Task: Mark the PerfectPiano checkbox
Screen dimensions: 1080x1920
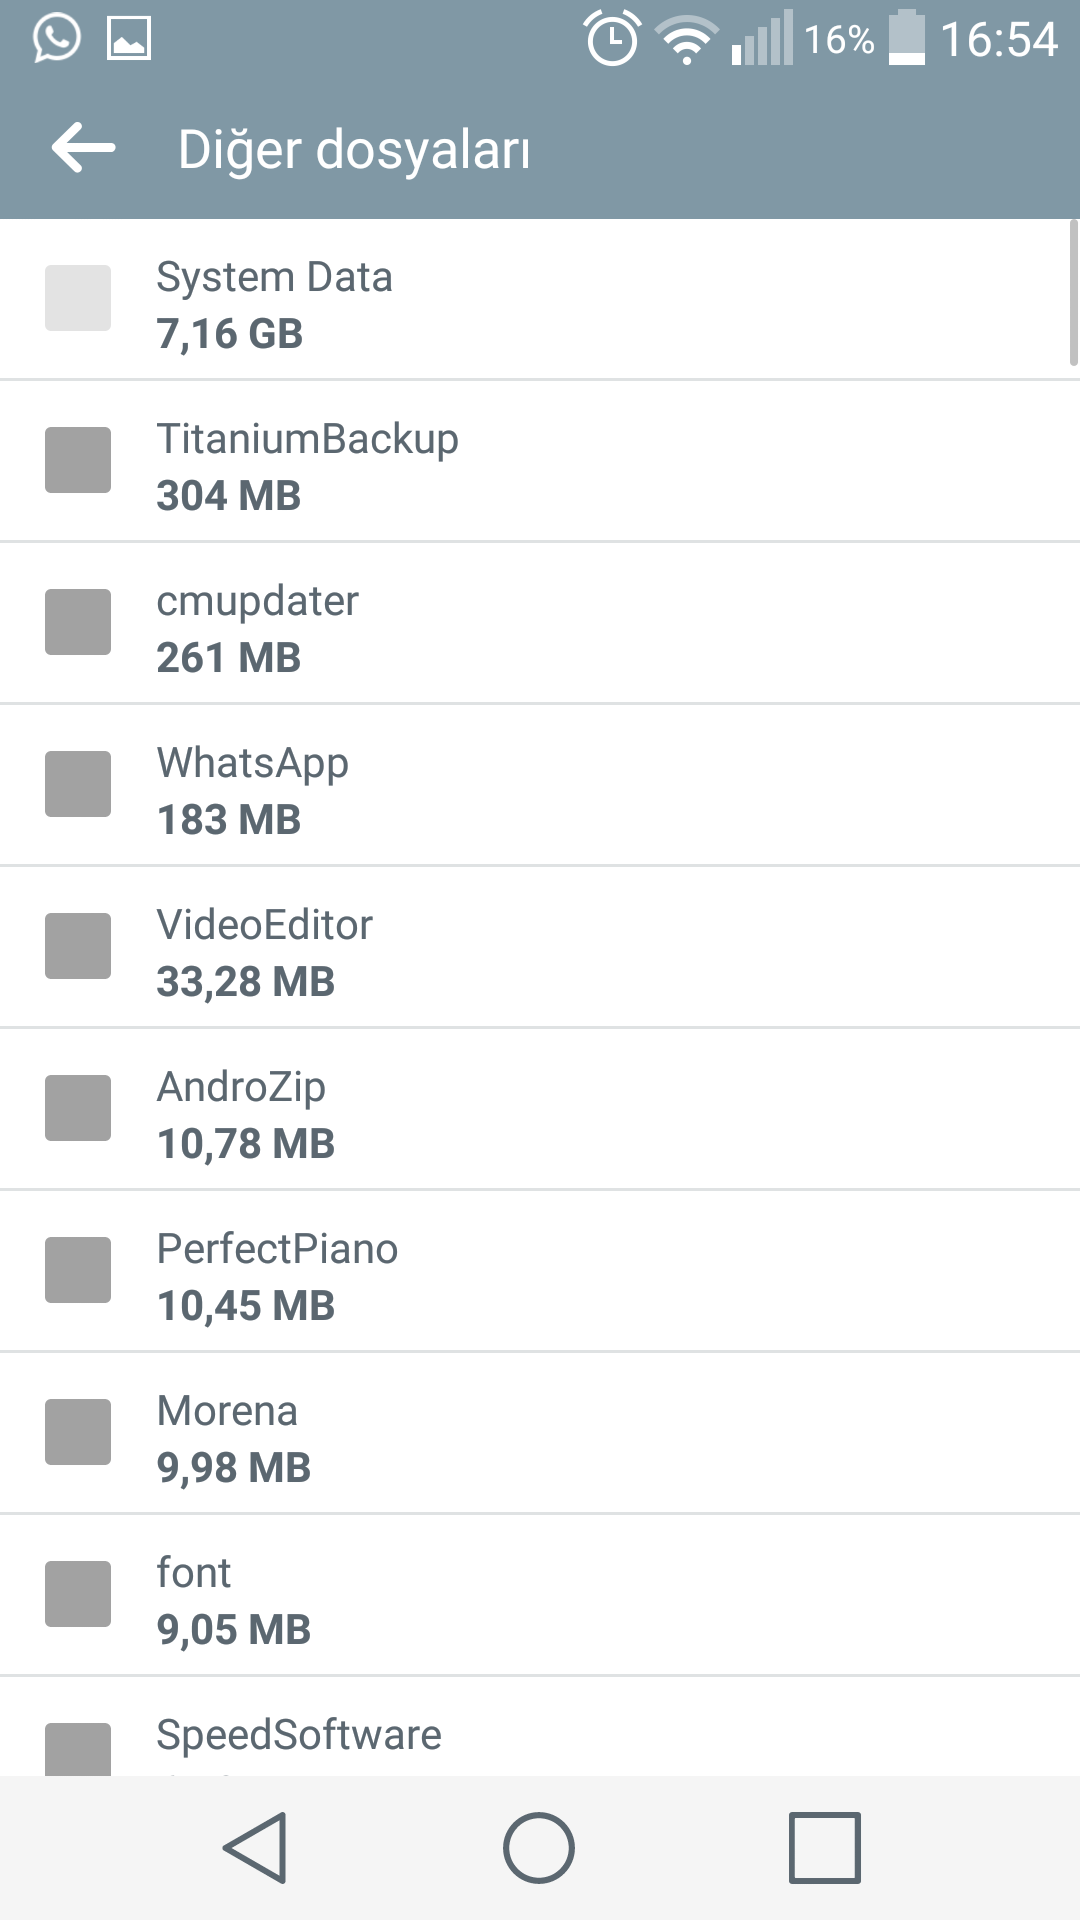Action: tap(78, 1270)
